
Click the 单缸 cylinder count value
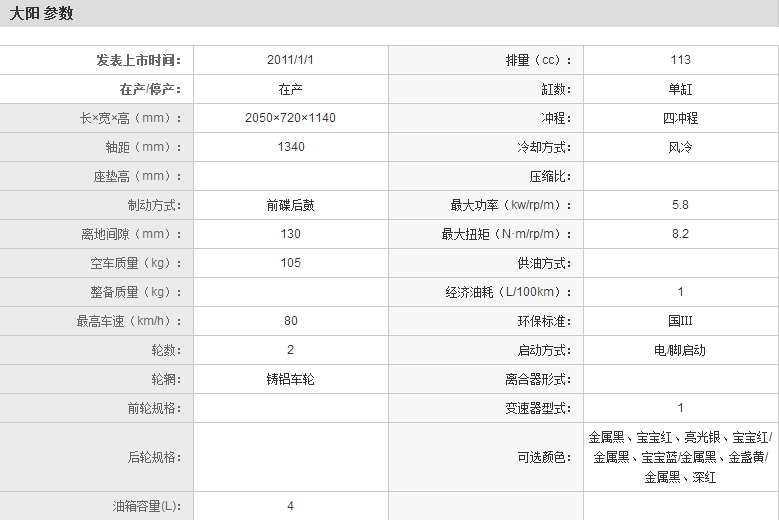tap(680, 89)
